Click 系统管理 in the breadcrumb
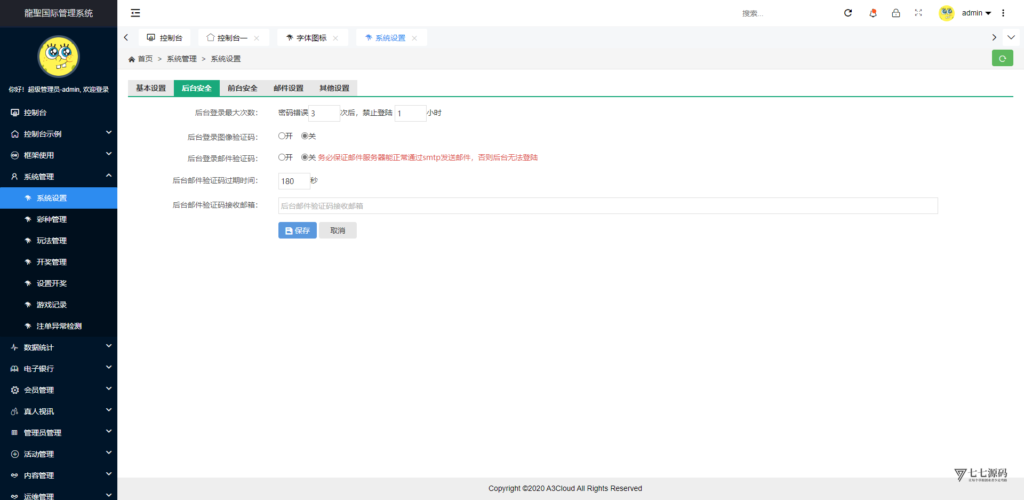This screenshot has width=1024, height=500. tap(182, 59)
